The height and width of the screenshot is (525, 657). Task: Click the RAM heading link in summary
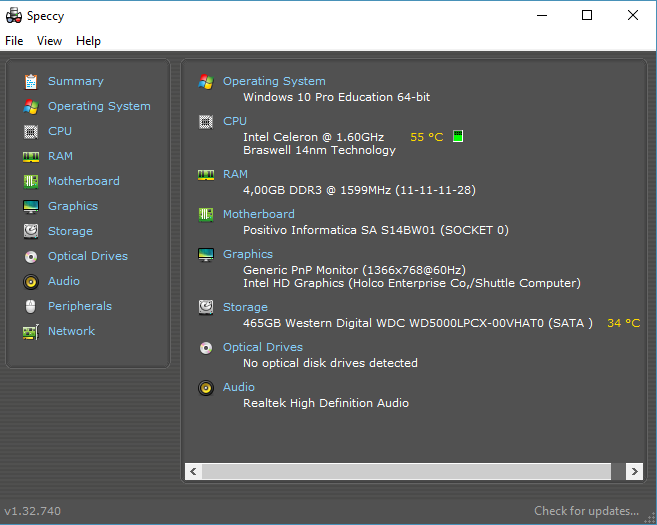pyautogui.click(x=235, y=174)
